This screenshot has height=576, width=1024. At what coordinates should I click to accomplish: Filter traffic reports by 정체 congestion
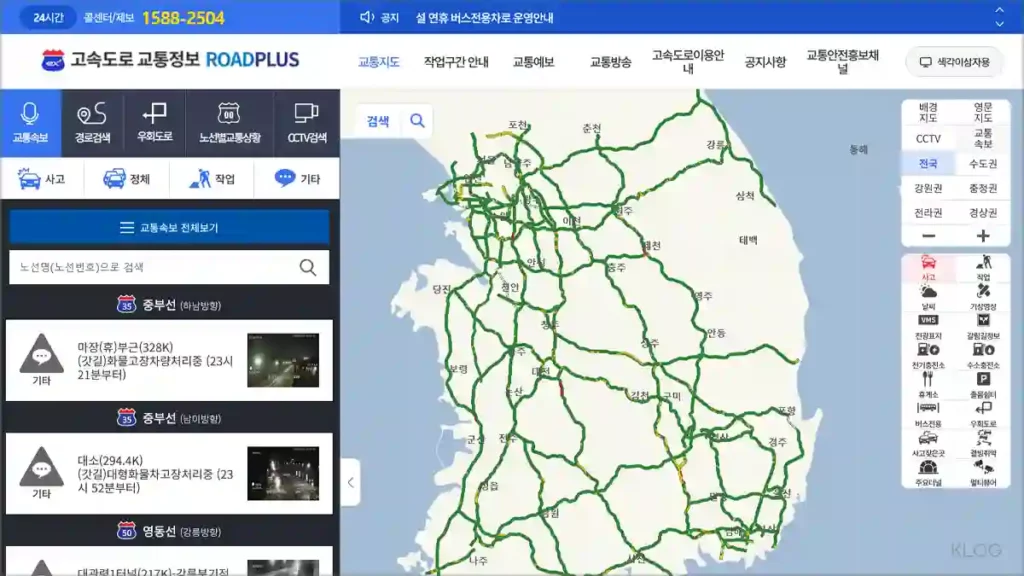click(127, 179)
